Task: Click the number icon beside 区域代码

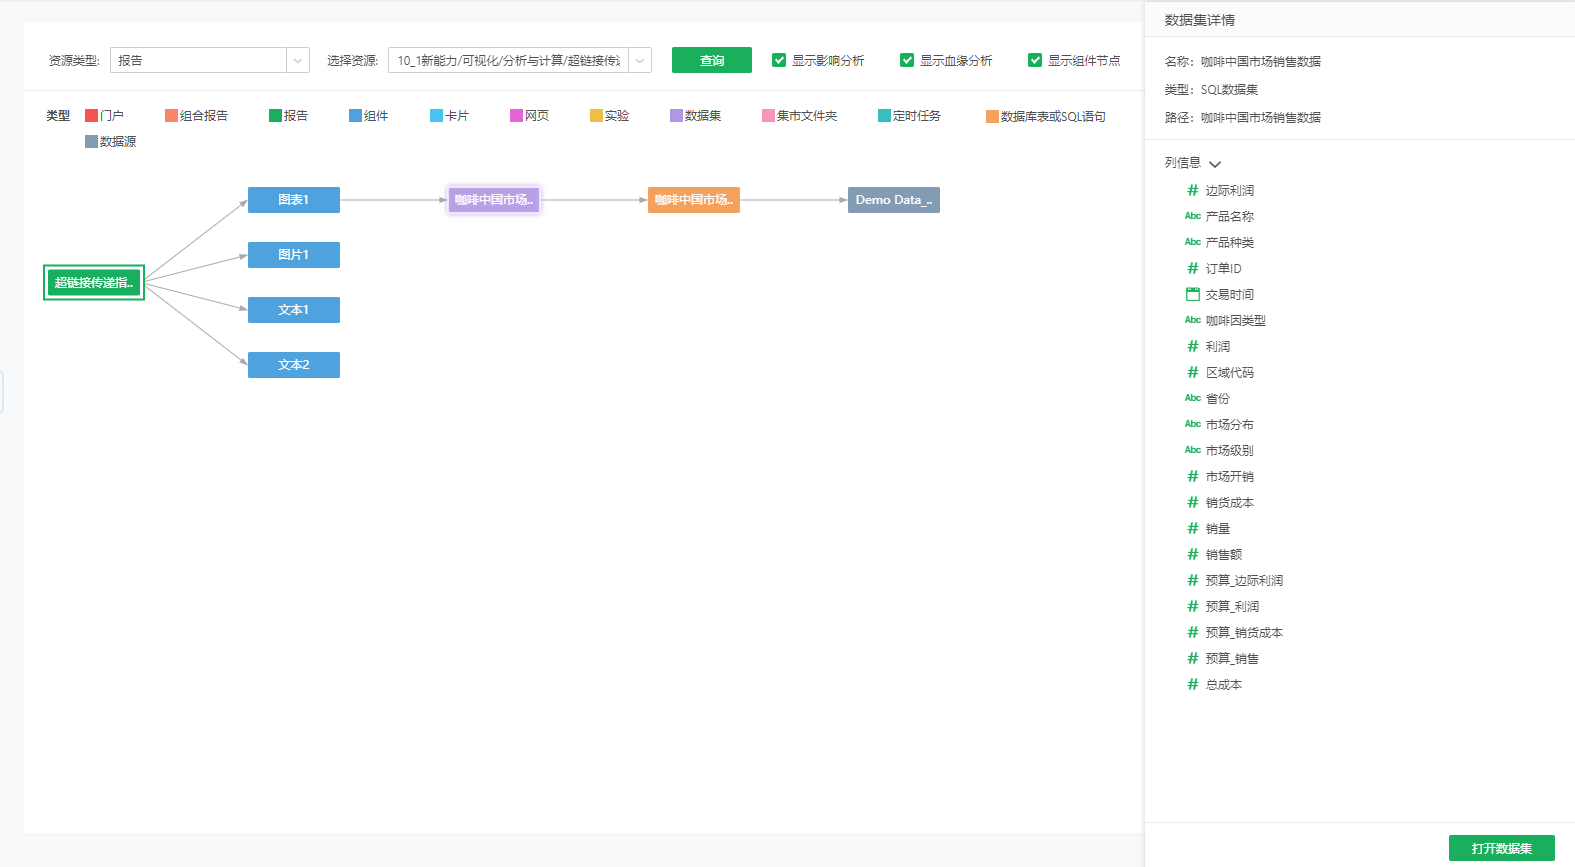Action: [x=1192, y=372]
